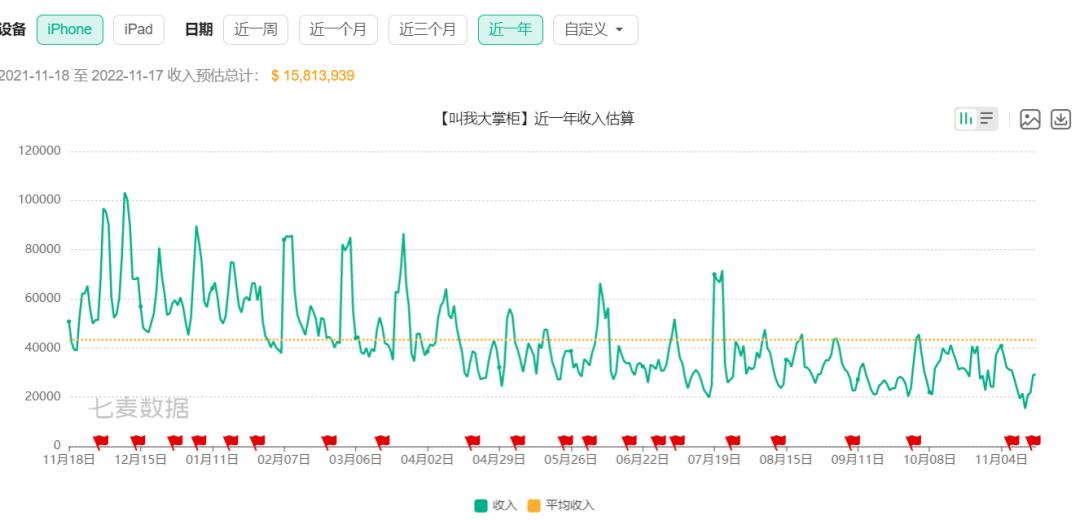Choose the 近三个月 date range
The height and width of the screenshot is (520, 1080).
coord(428,30)
